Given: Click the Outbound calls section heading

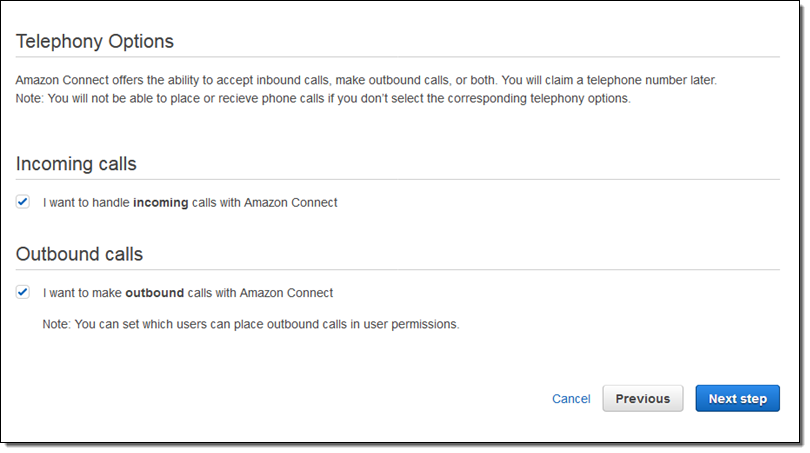Looking at the screenshot, I should pos(79,254).
